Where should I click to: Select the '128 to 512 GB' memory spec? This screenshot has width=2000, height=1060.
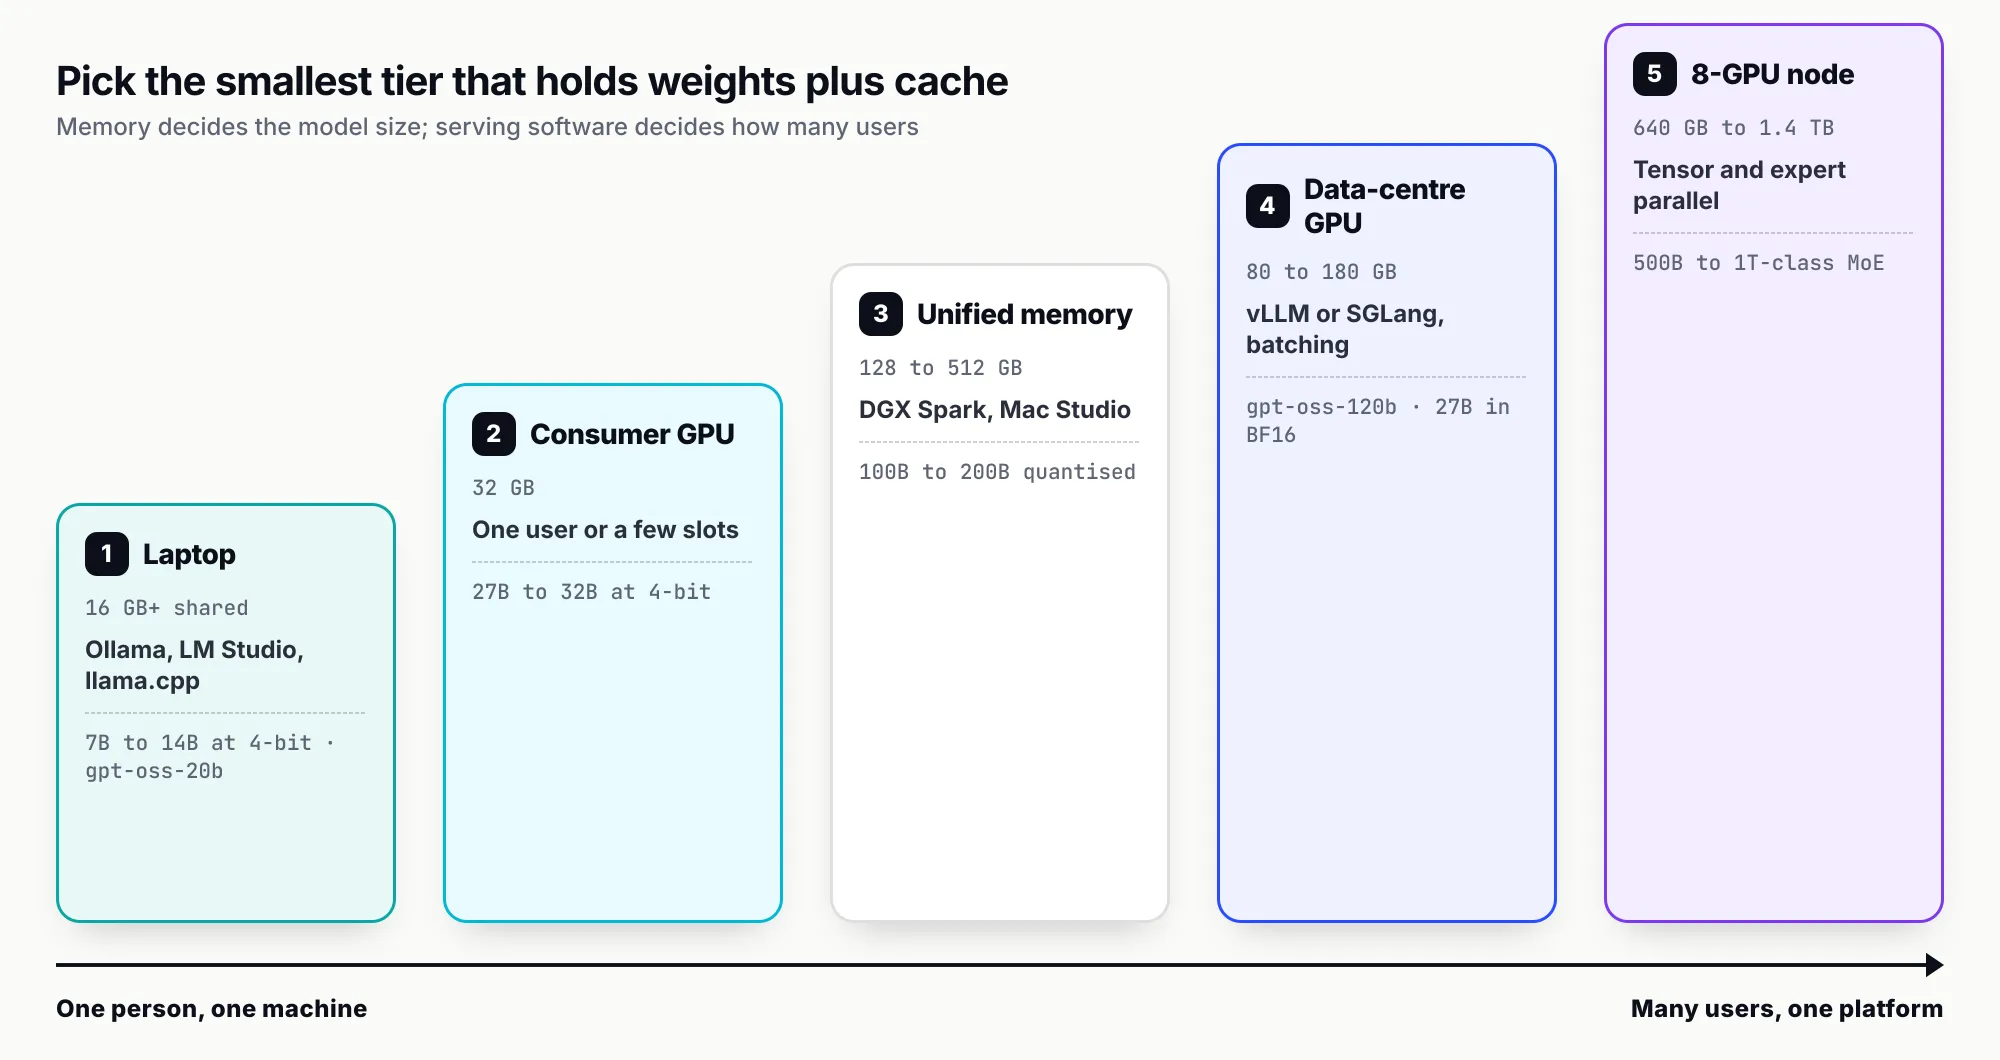pyautogui.click(x=940, y=368)
